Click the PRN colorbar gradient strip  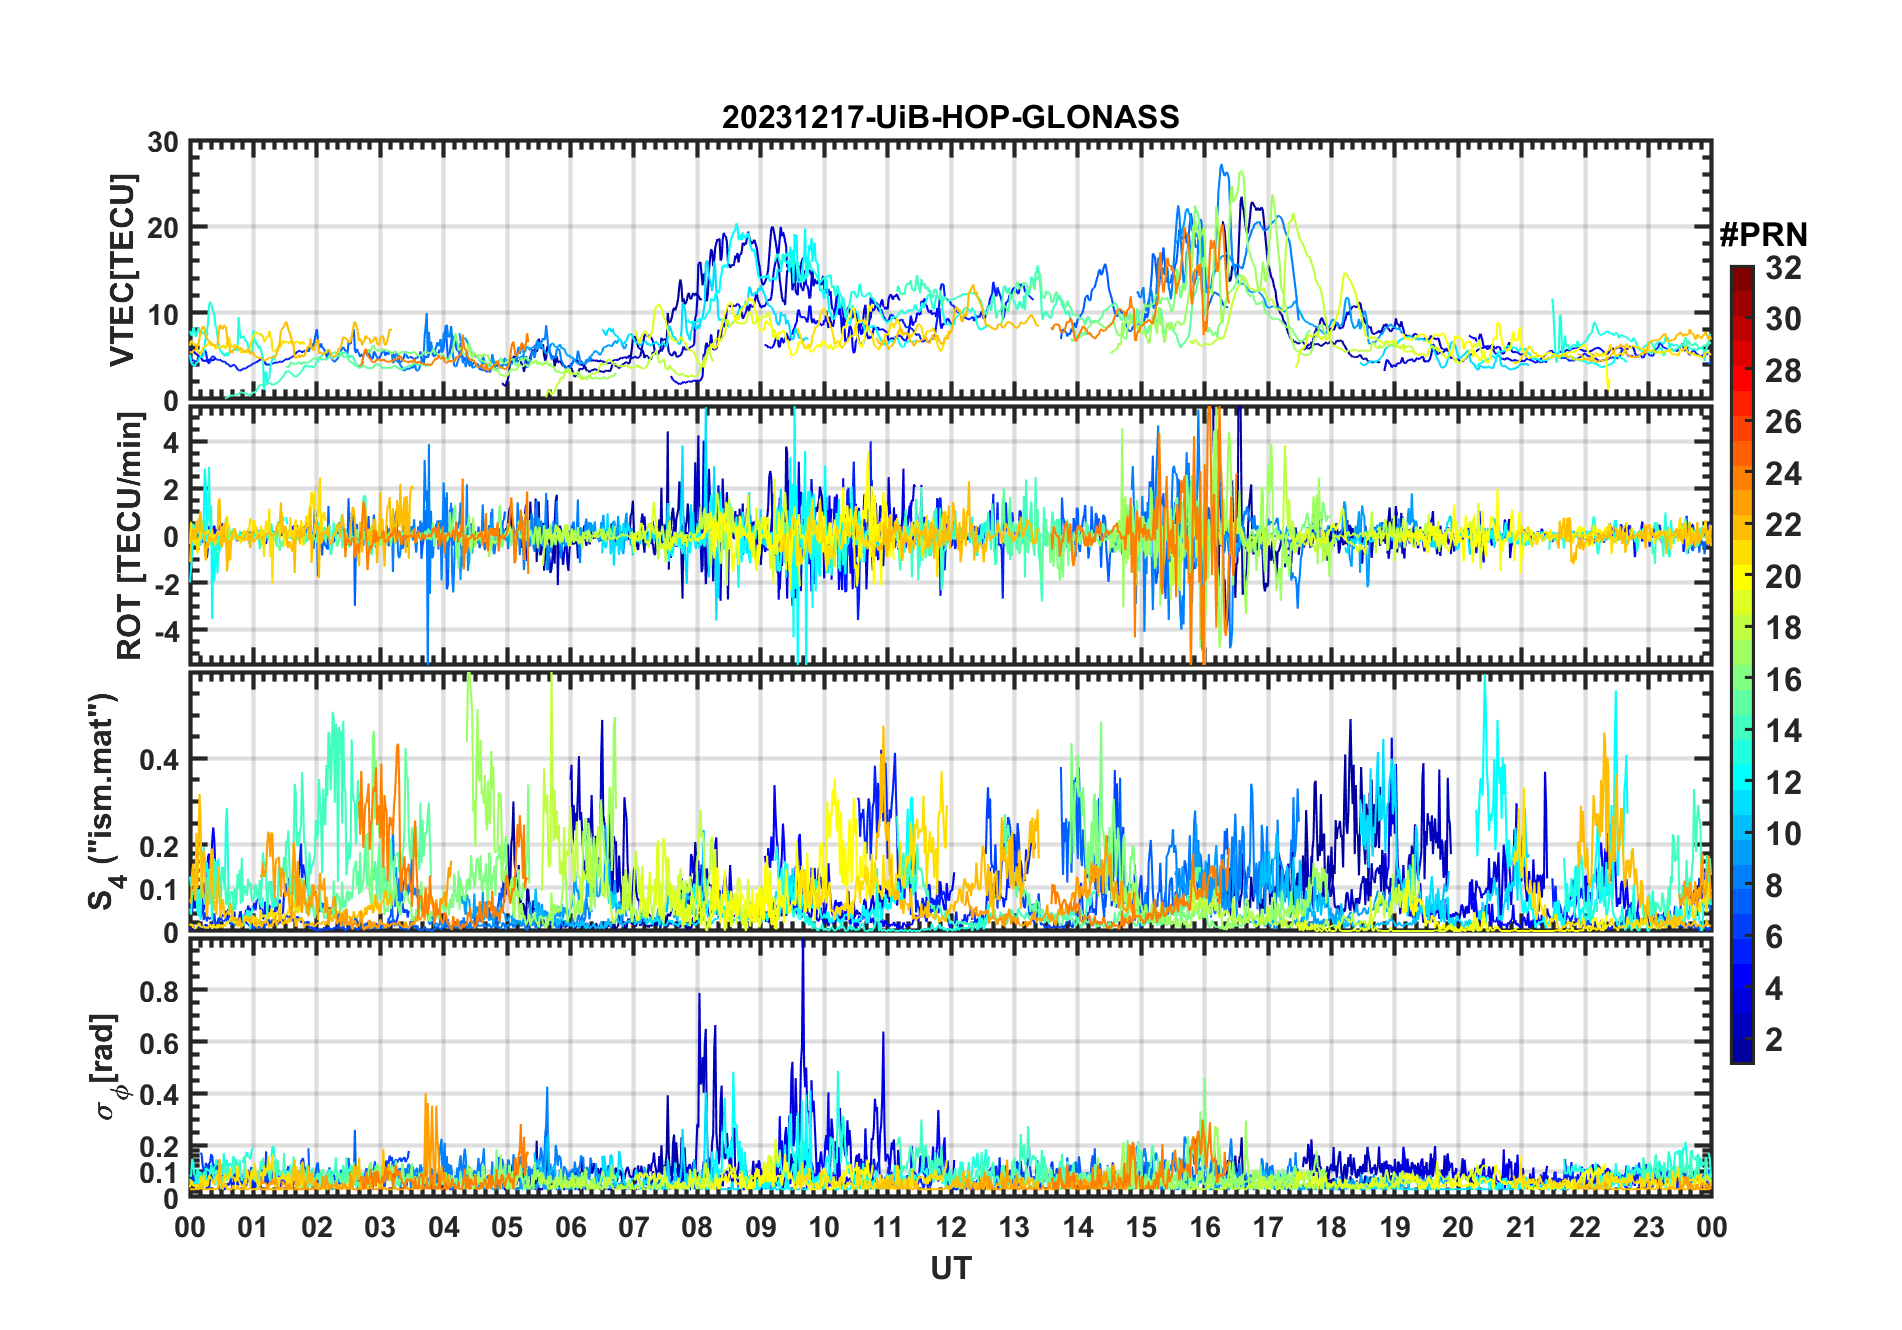click(x=1741, y=664)
